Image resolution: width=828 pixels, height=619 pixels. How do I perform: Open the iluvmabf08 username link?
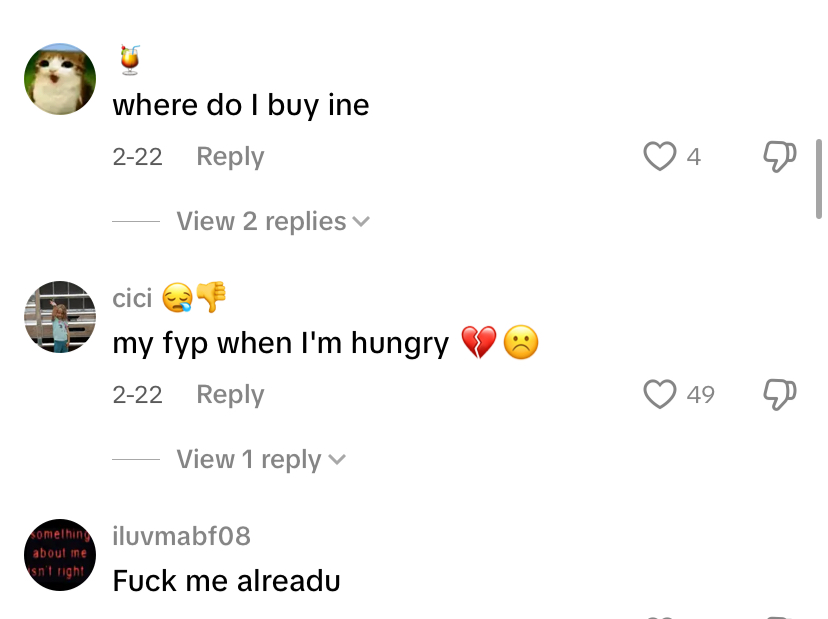[181, 536]
